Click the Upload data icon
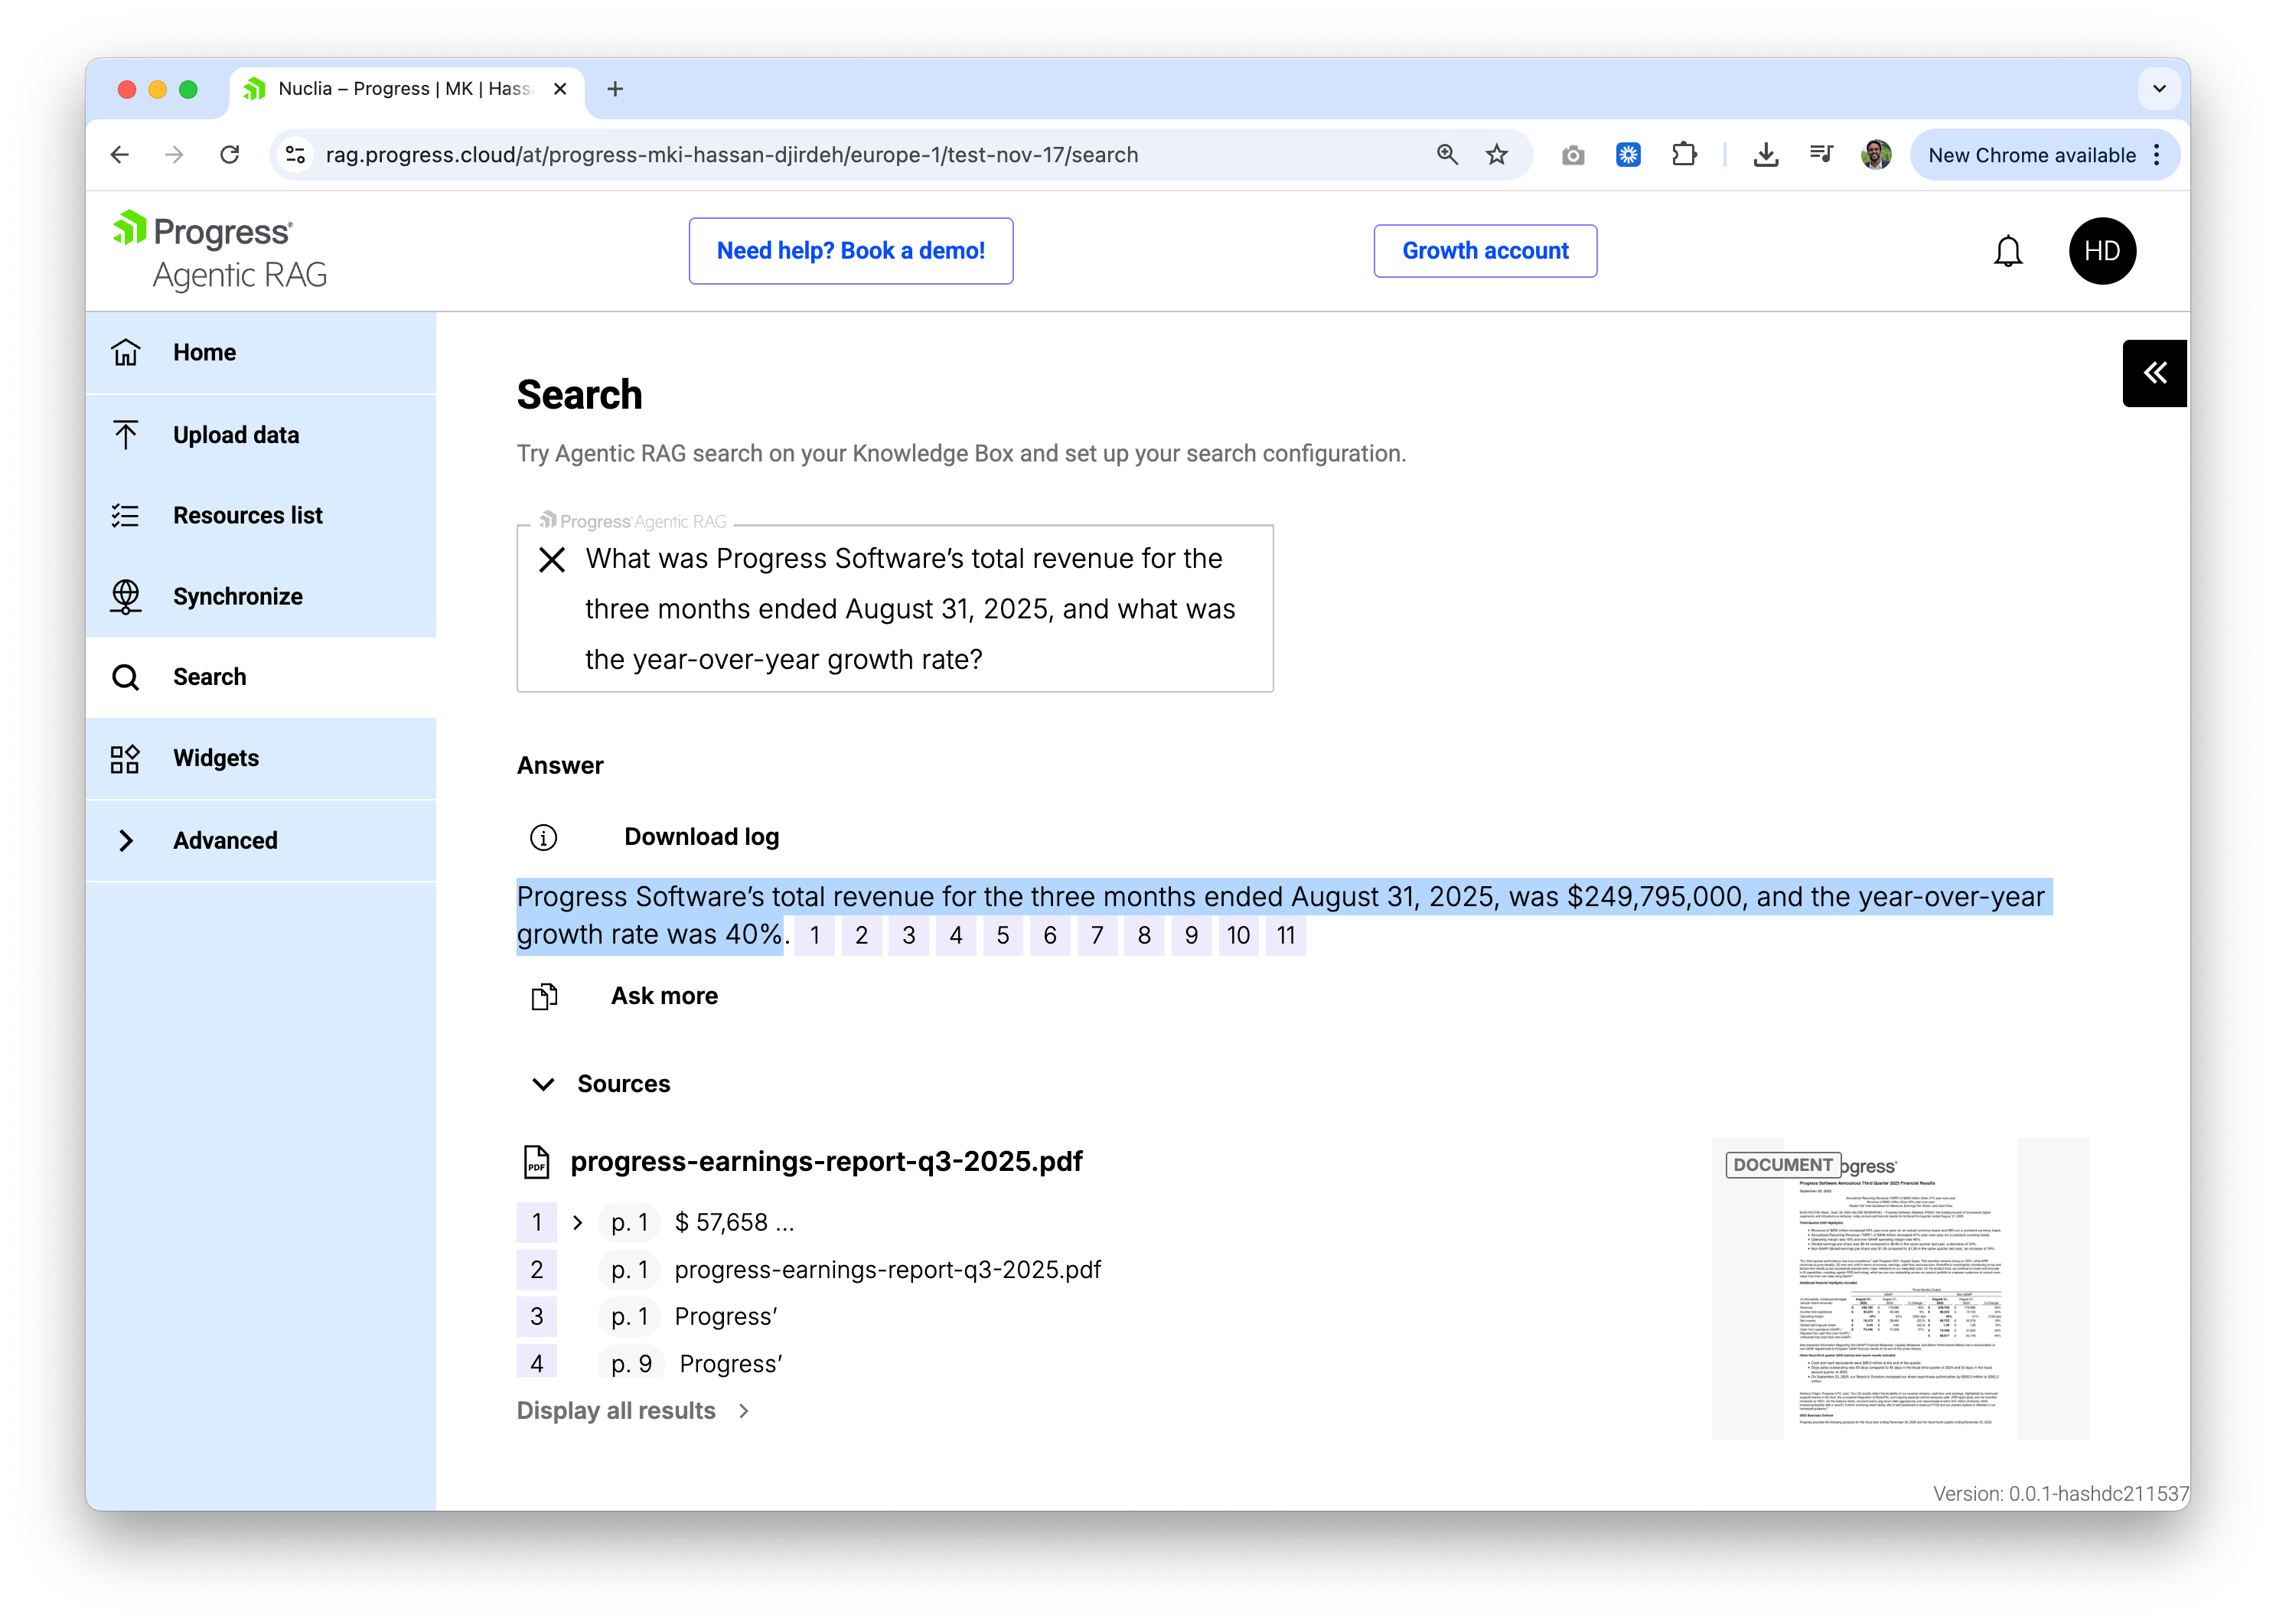This screenshot has height=1624, width=2276. (126, 434)
